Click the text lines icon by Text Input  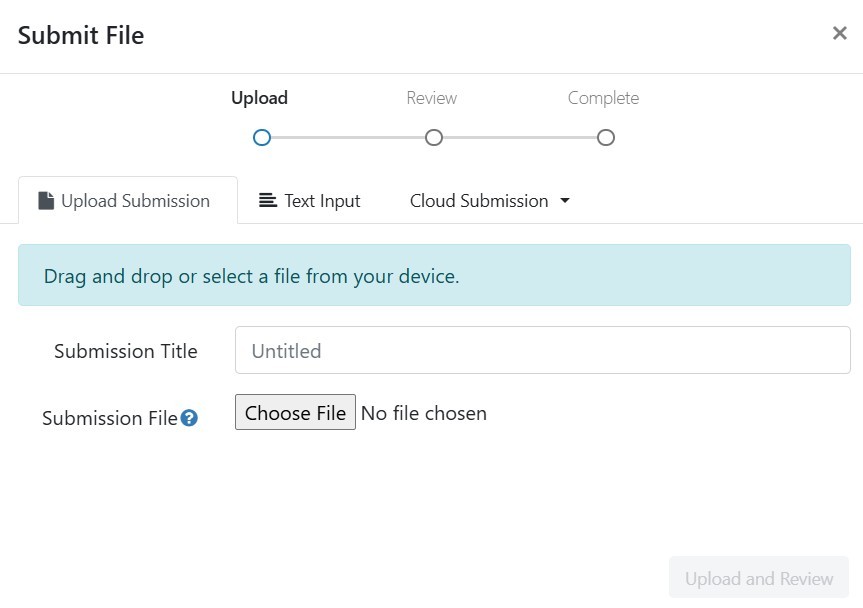pyautogui.click(x=268, y=200)
